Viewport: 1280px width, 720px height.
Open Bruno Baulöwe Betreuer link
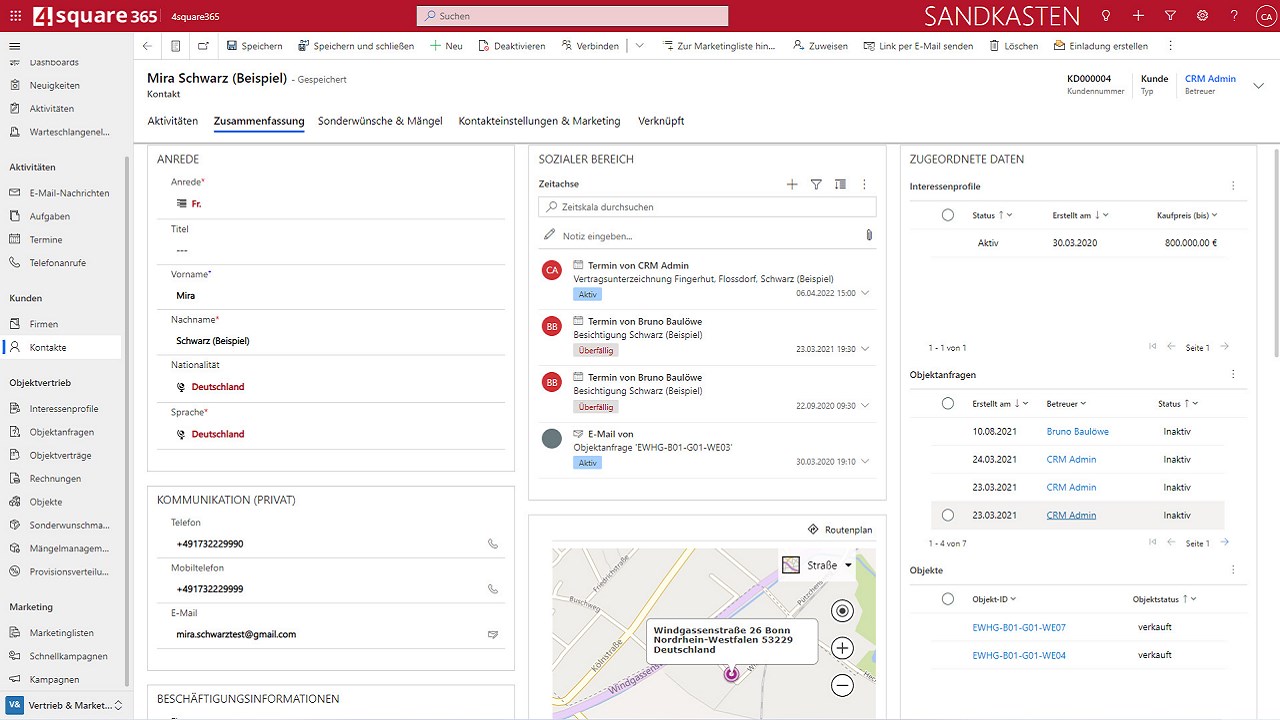pos(1077,431)
